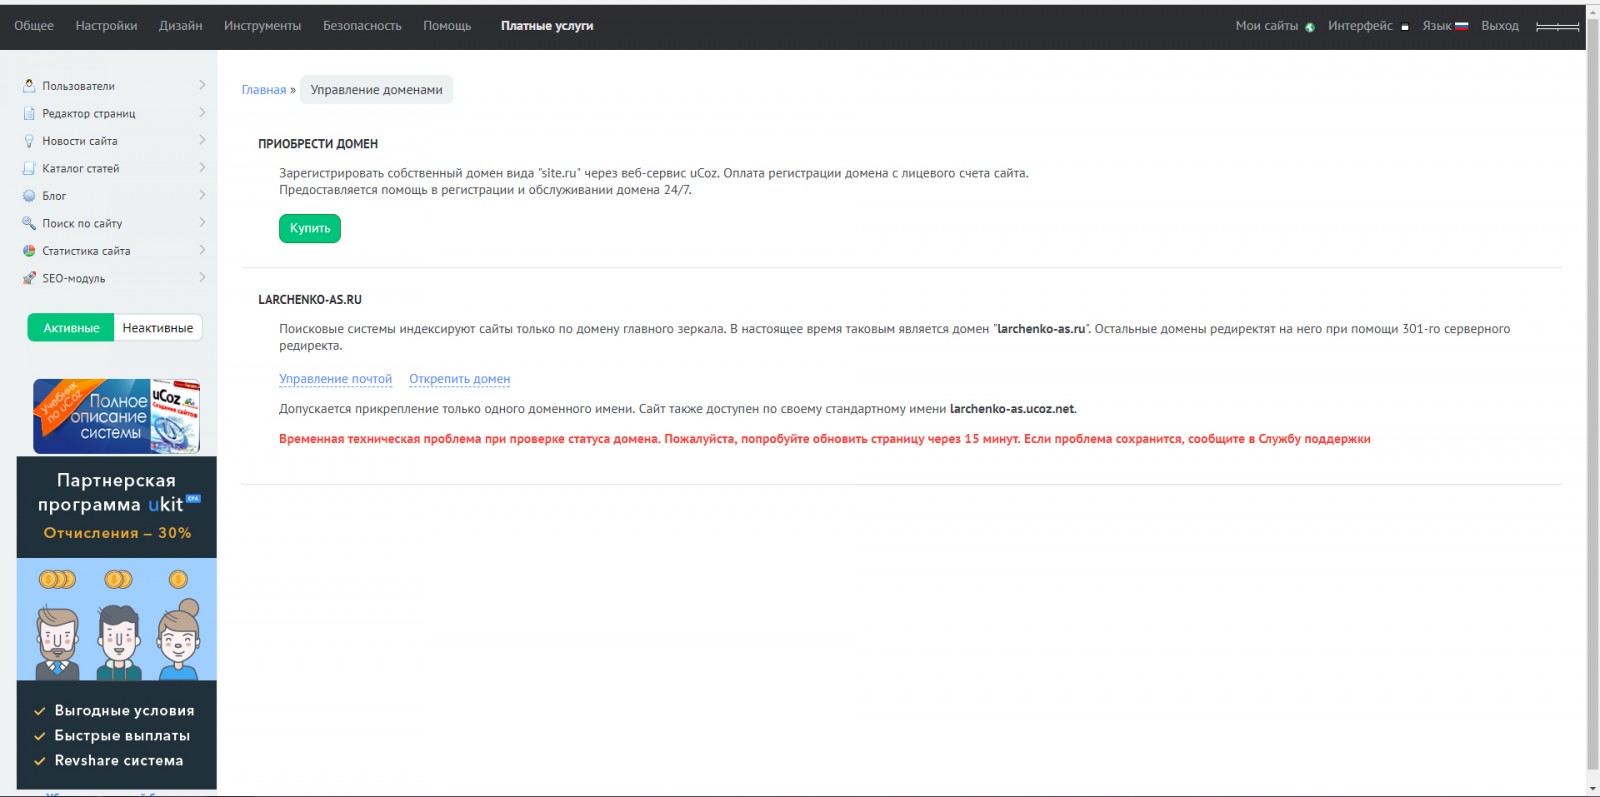Click the Редактор страниц page icon
The width and height of the screenshot is (1600, 797).
coord(29,113)
